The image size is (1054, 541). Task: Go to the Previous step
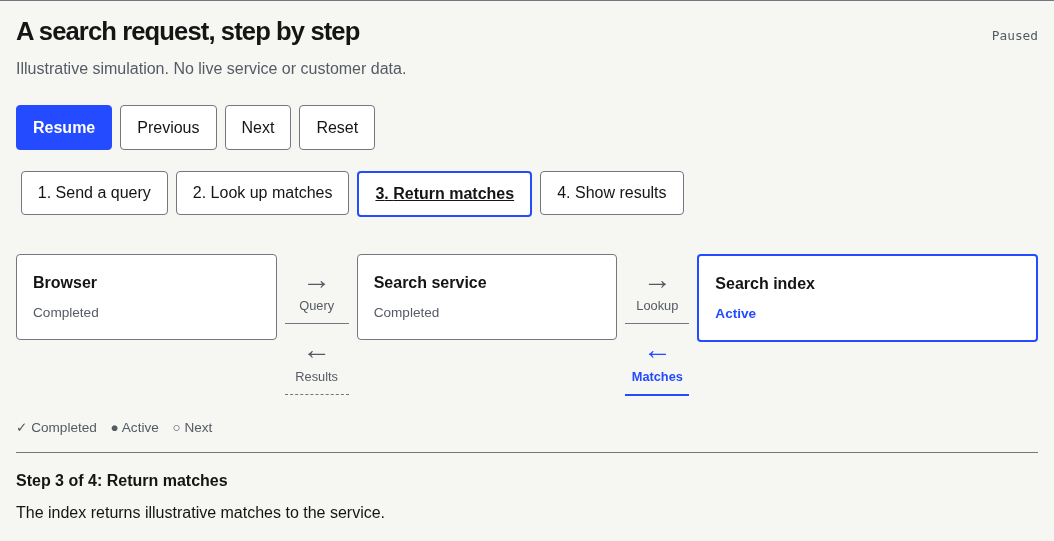168,127
